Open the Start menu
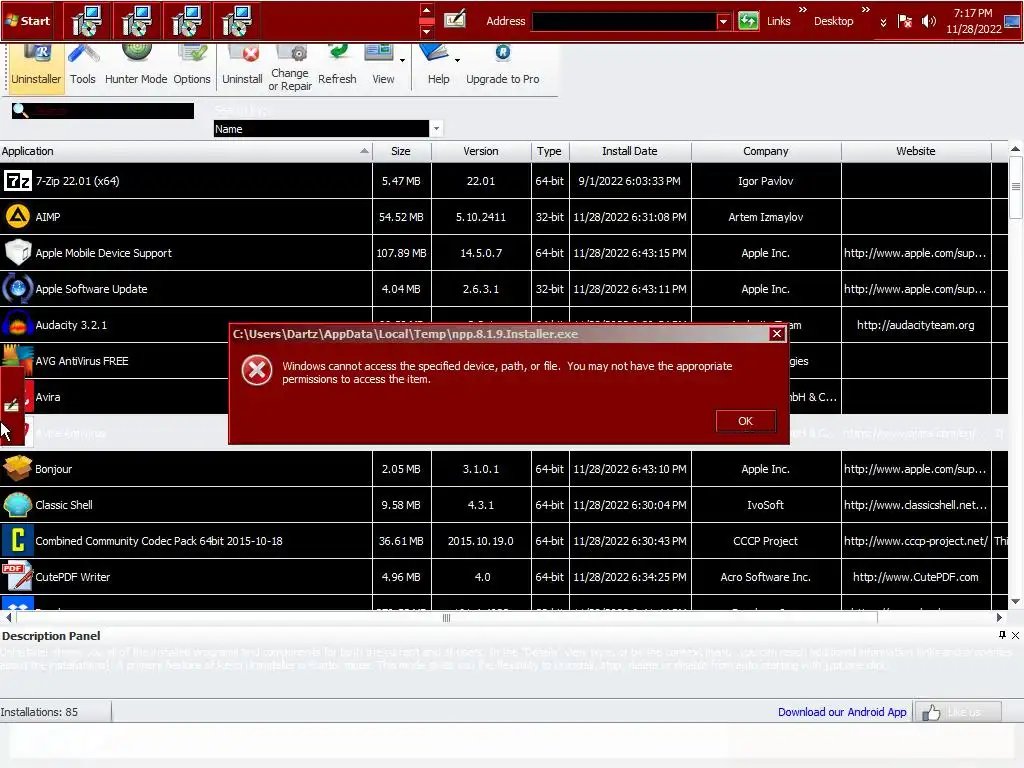1024x768 pixels. [x=28, y=20]
